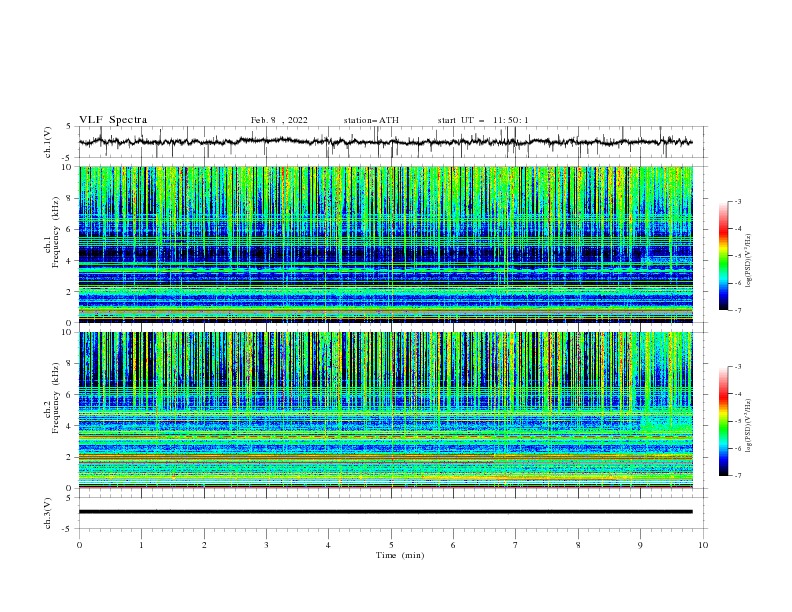Image resolution: width=792 pixels, height=612 pixels.
Task: Click the '-7' label on ch.2 colorbar
Action: pos(738,476)
